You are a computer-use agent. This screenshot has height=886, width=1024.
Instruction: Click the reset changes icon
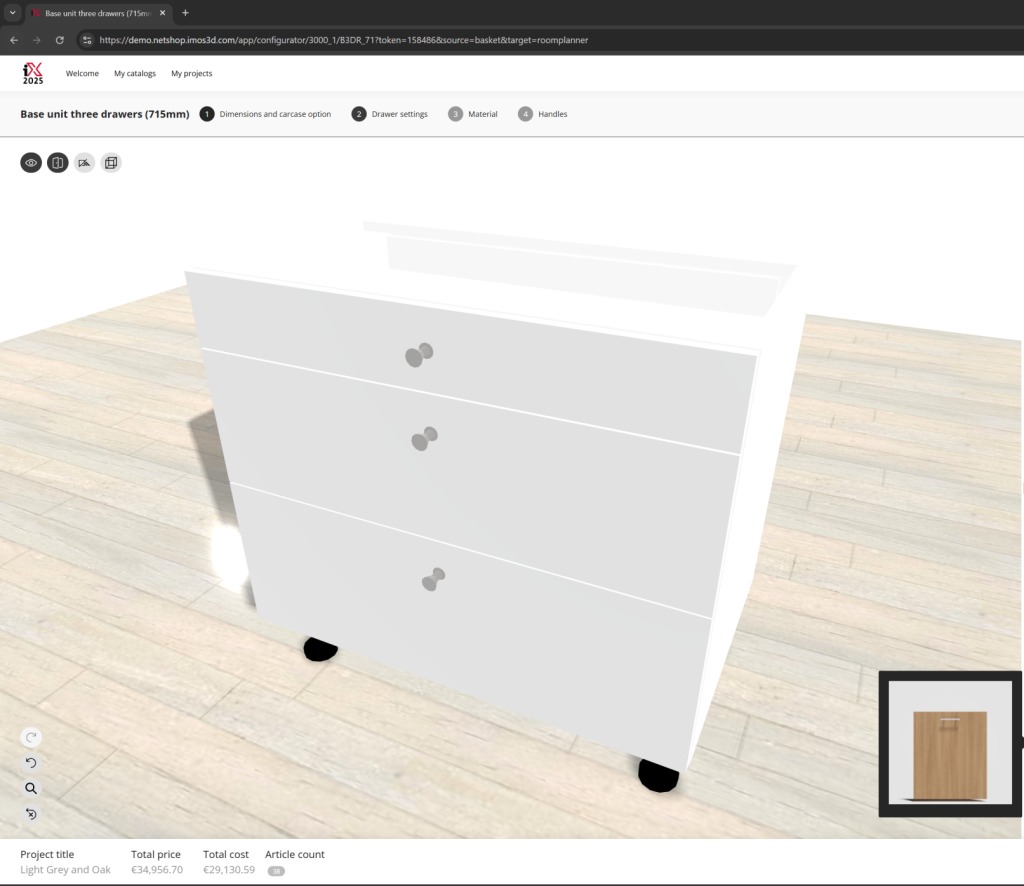click(31, 814)
